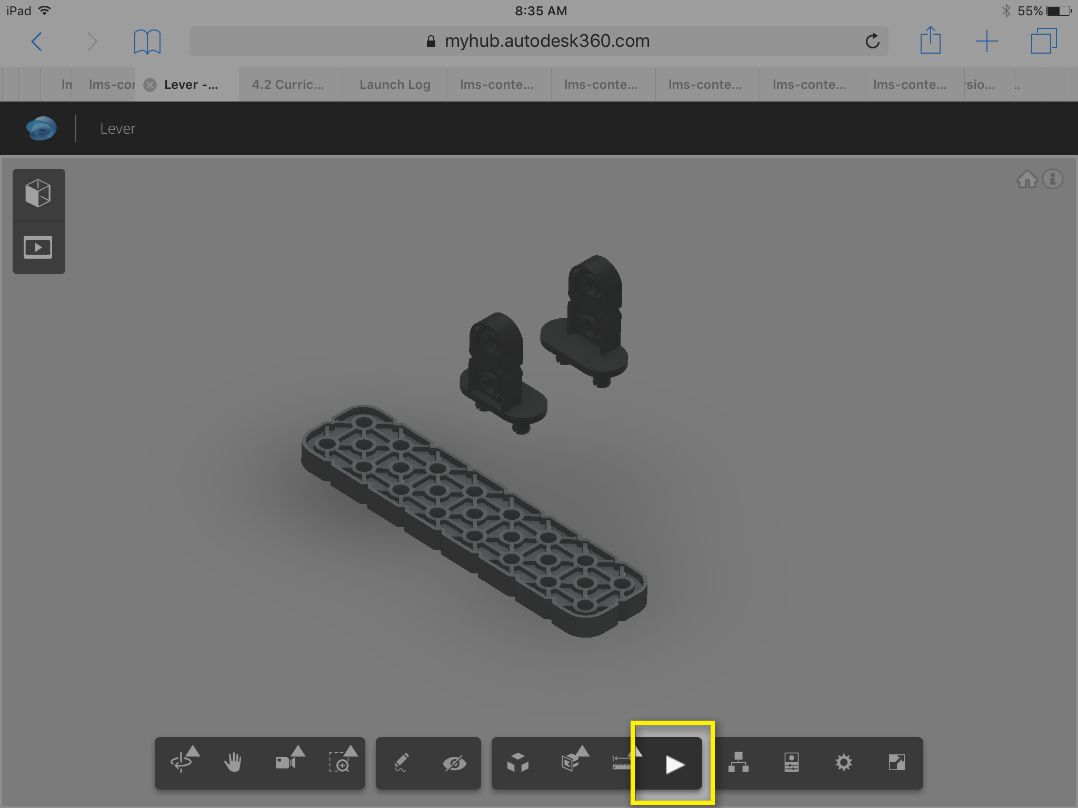1078x808 pixels.
Task: Expand the camera zoom options arrow
Action: point(299,752)
